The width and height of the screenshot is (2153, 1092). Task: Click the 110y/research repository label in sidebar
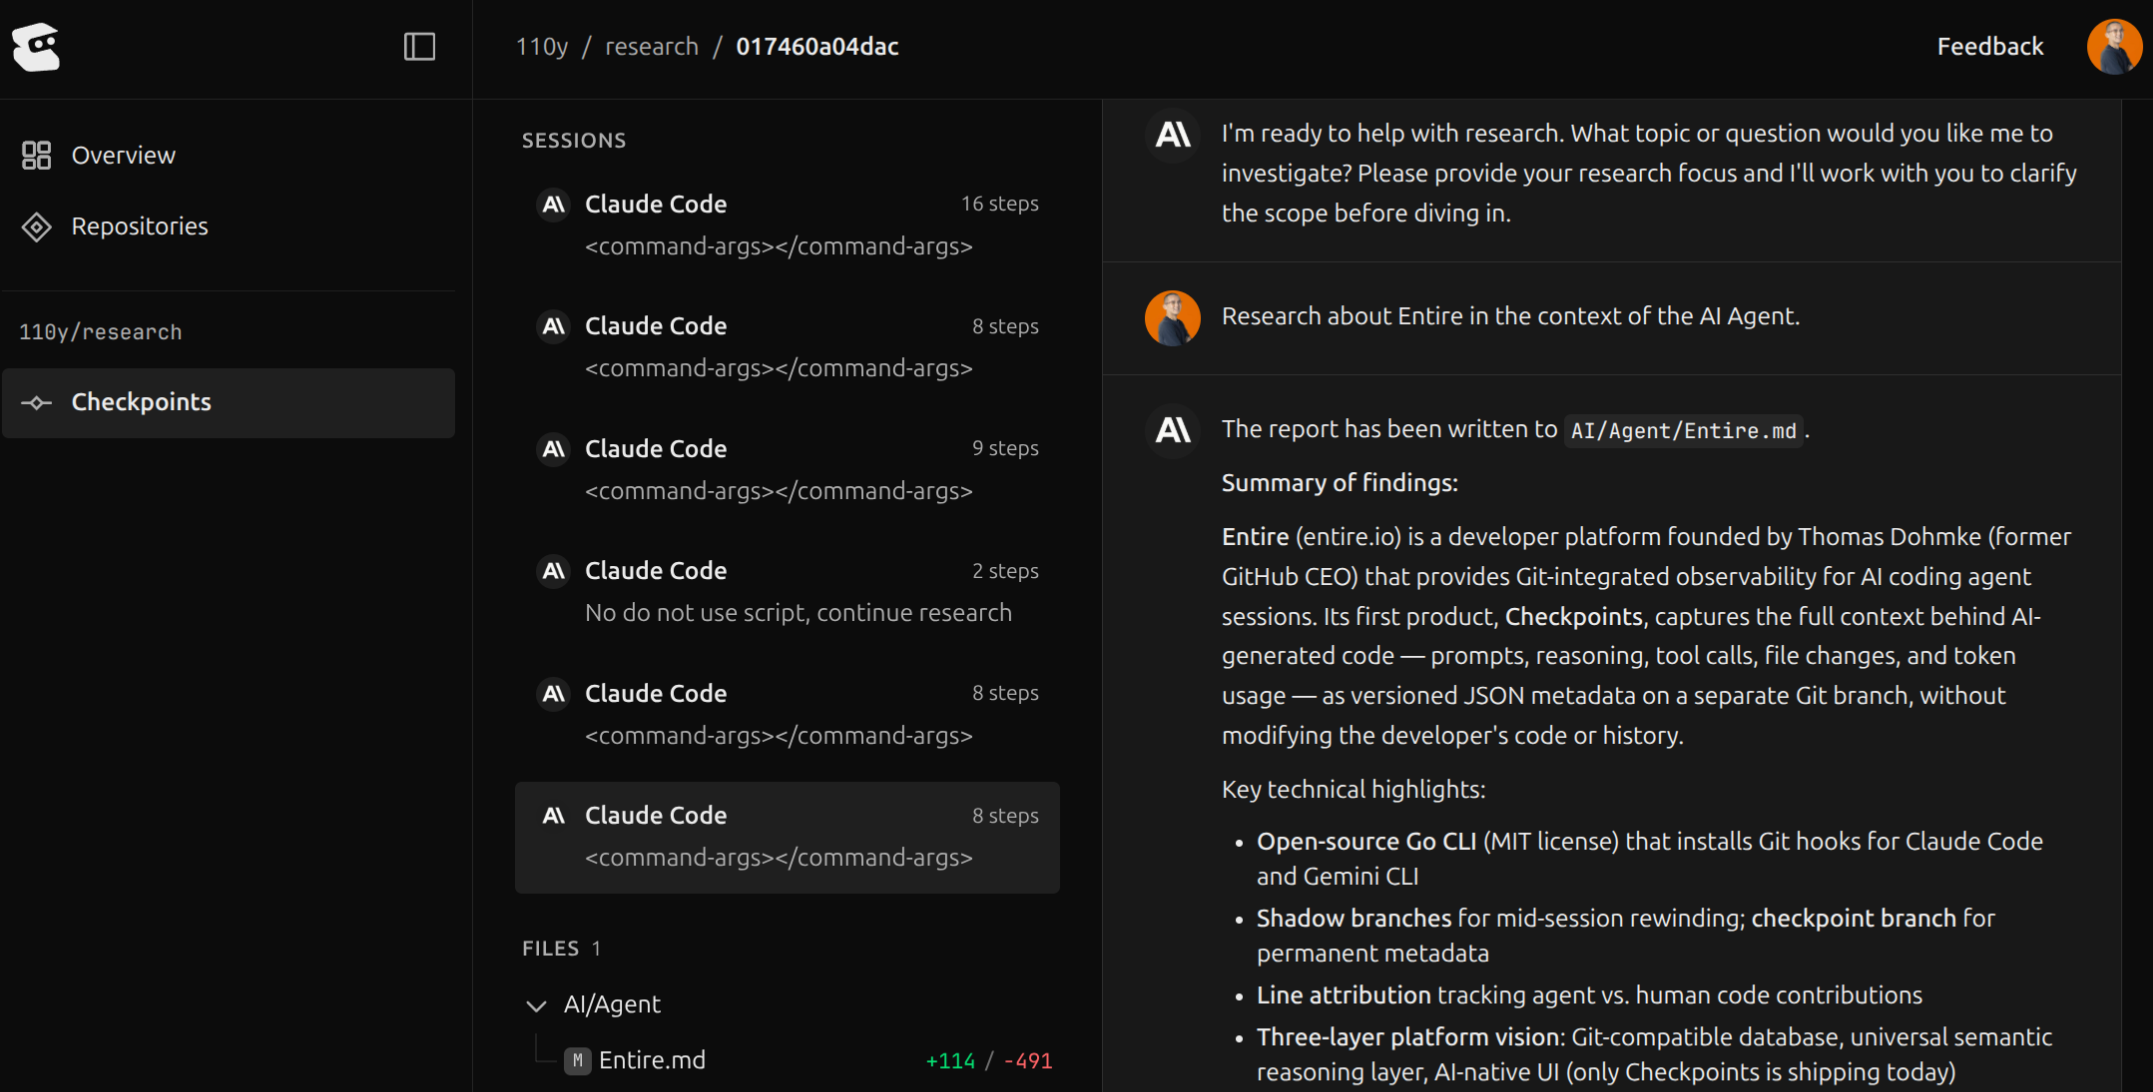tap(100, 332)
